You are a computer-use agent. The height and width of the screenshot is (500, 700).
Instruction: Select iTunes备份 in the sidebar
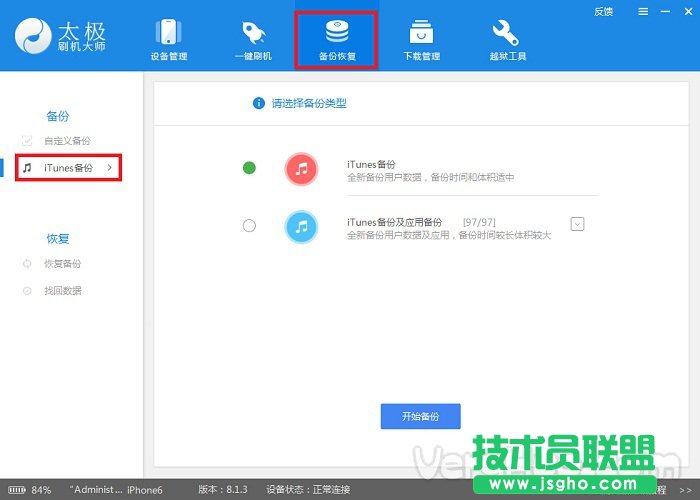(x=68, y=168)
